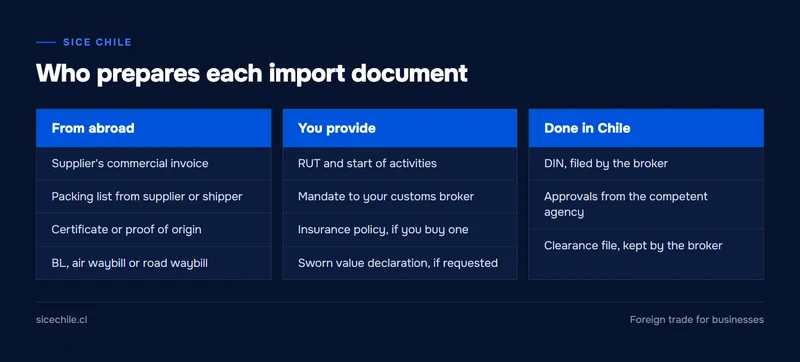800x362 pixels.
Task: Select 'RUT and start of activities' row
Action: pos(399,164)
